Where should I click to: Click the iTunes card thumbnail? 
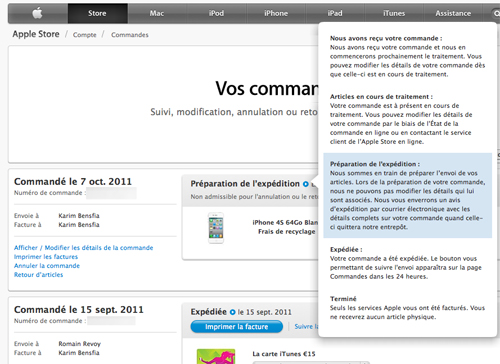click(x=216, y=356)
